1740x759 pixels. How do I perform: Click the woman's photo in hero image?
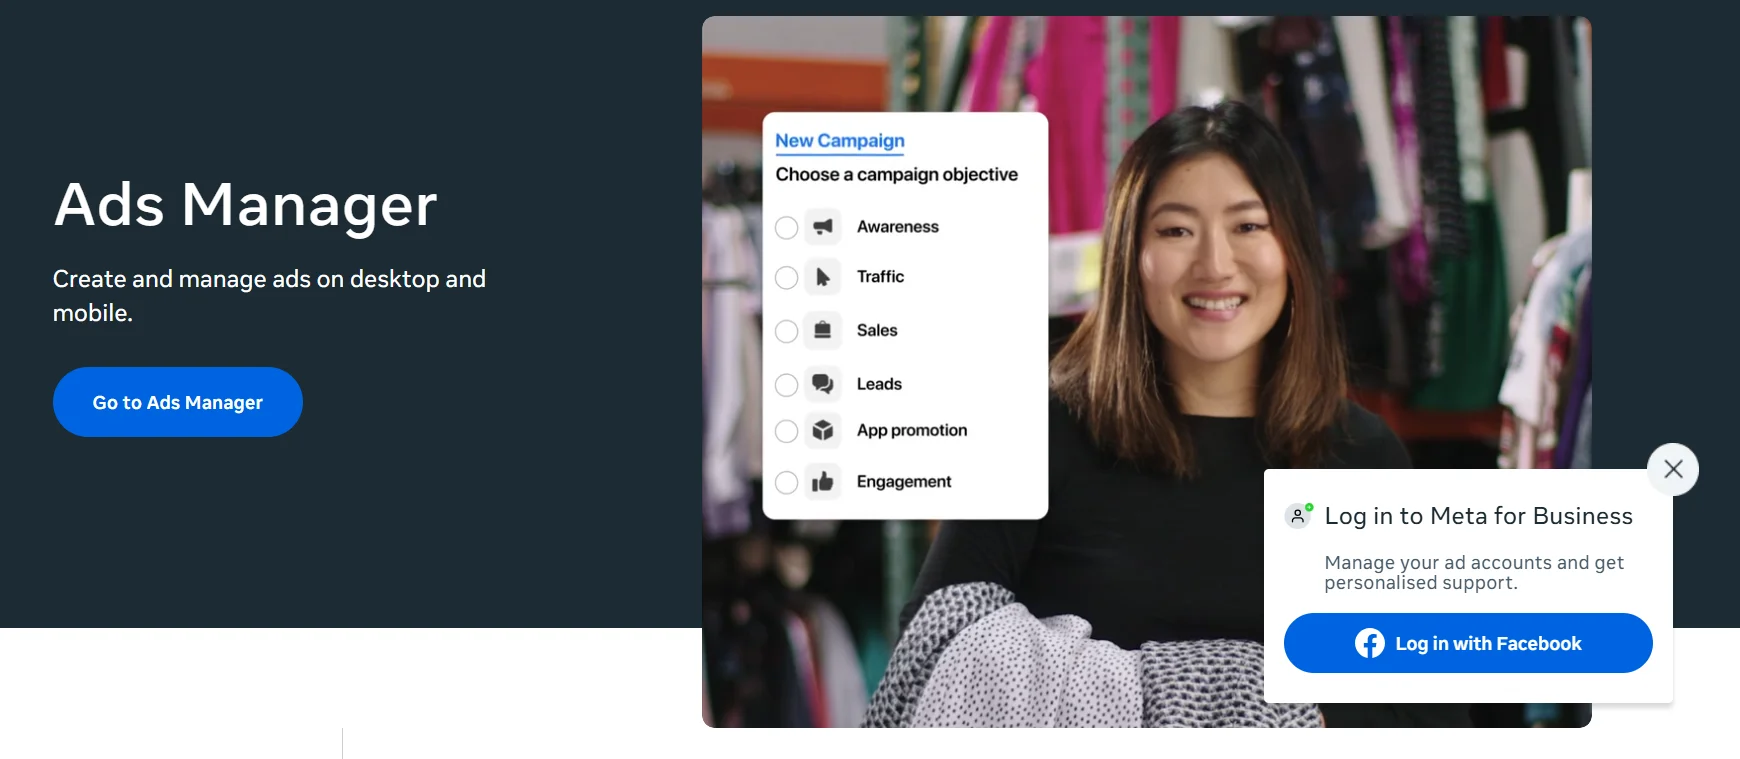1146,372
